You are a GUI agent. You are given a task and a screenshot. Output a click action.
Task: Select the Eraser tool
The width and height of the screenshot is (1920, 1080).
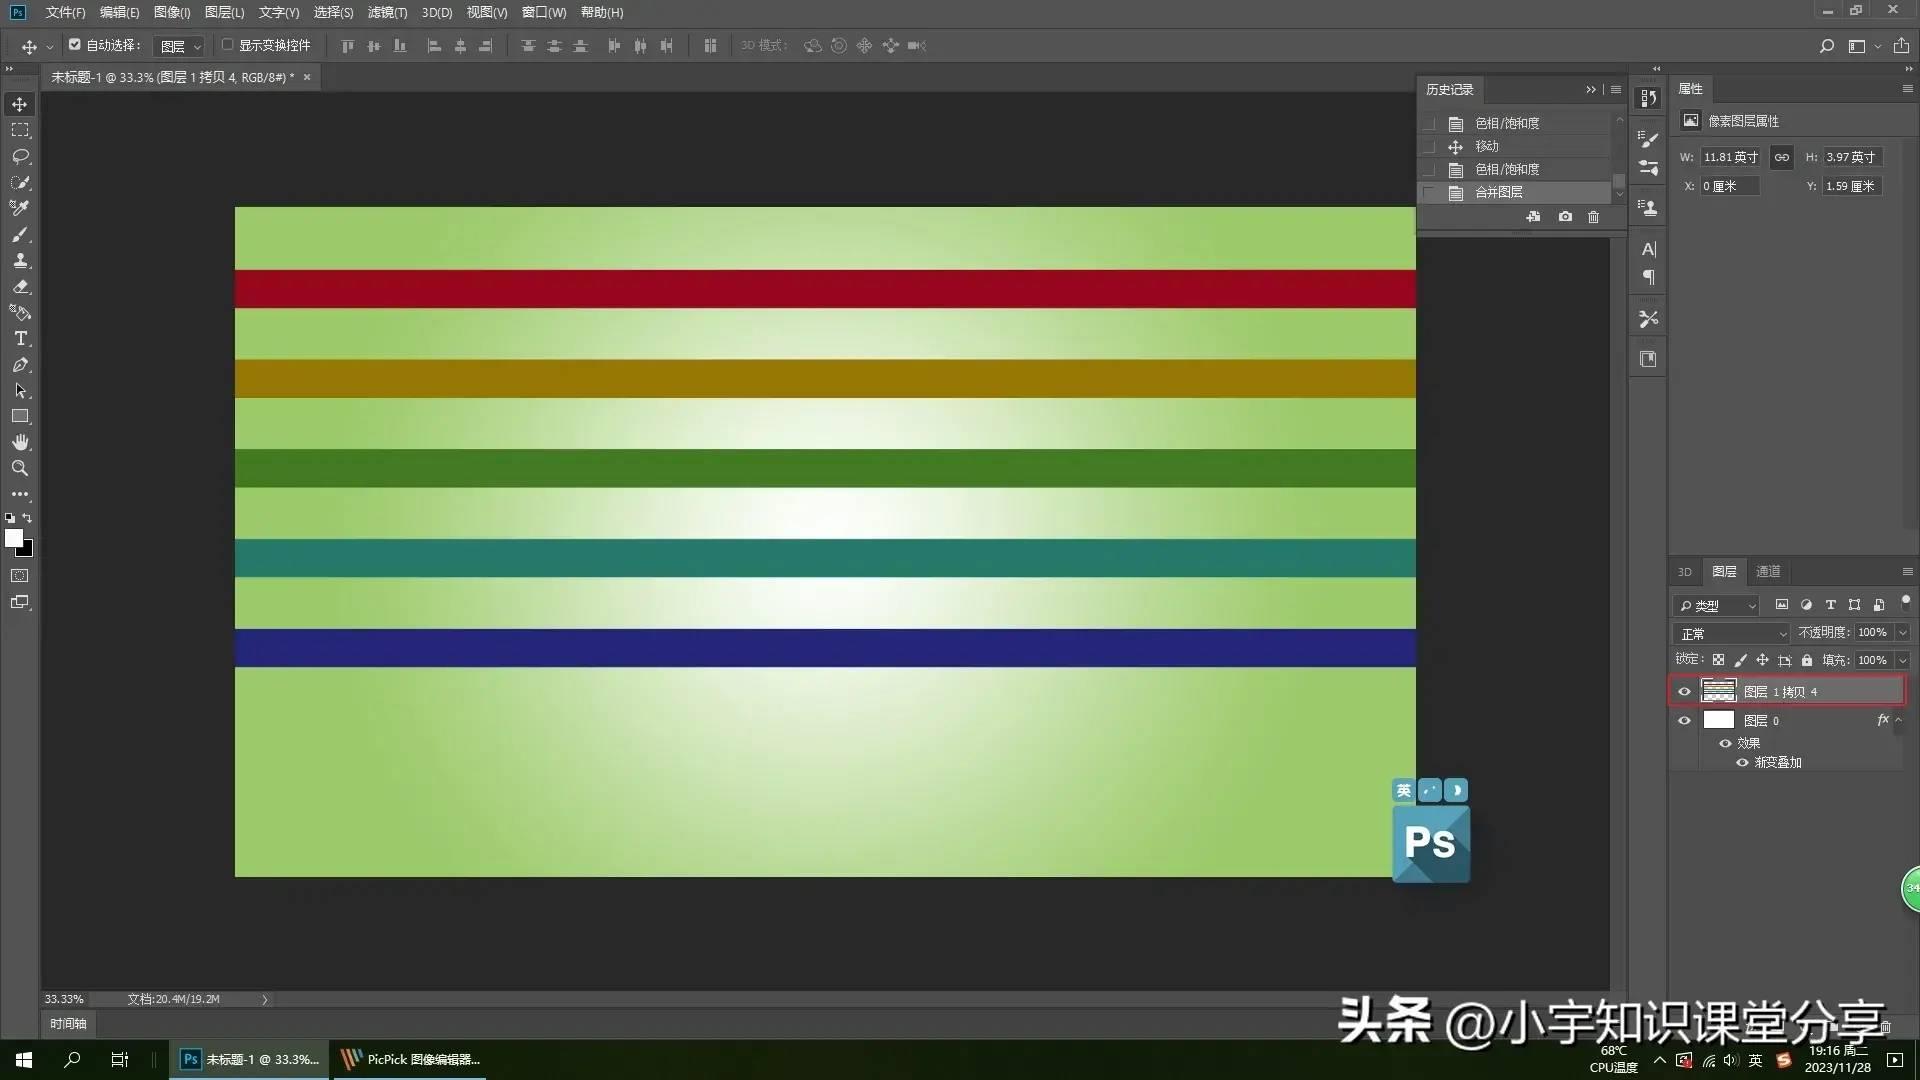point(20,286)
